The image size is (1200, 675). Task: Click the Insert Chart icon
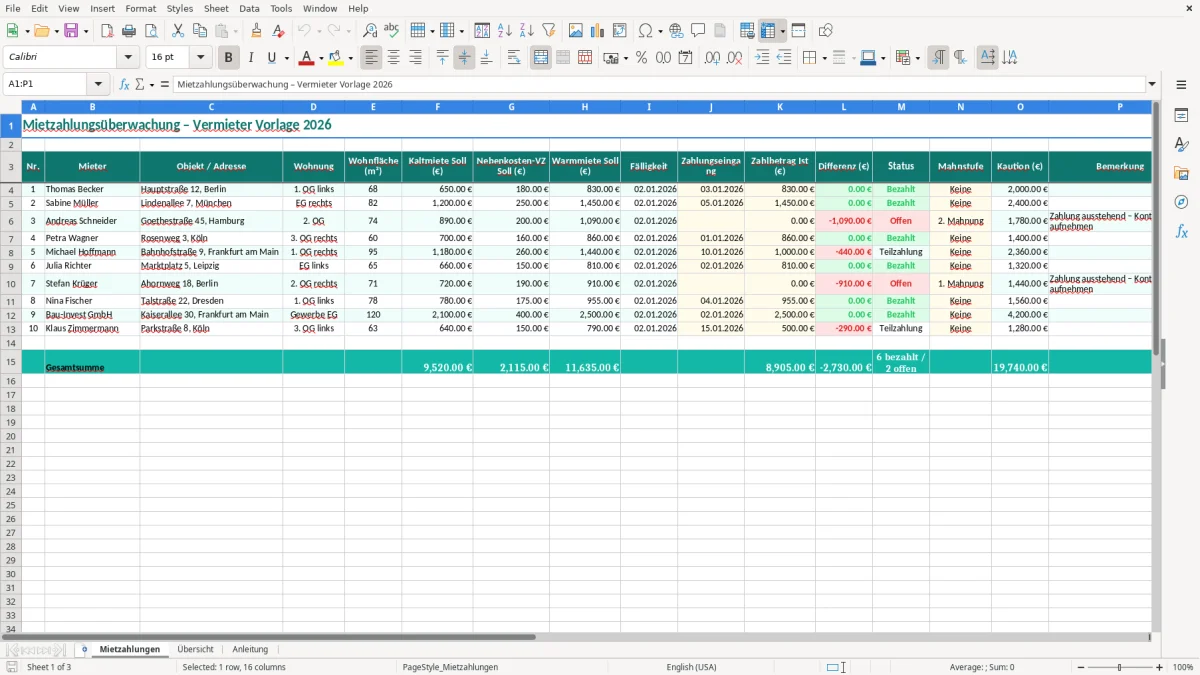click(598, 31)
